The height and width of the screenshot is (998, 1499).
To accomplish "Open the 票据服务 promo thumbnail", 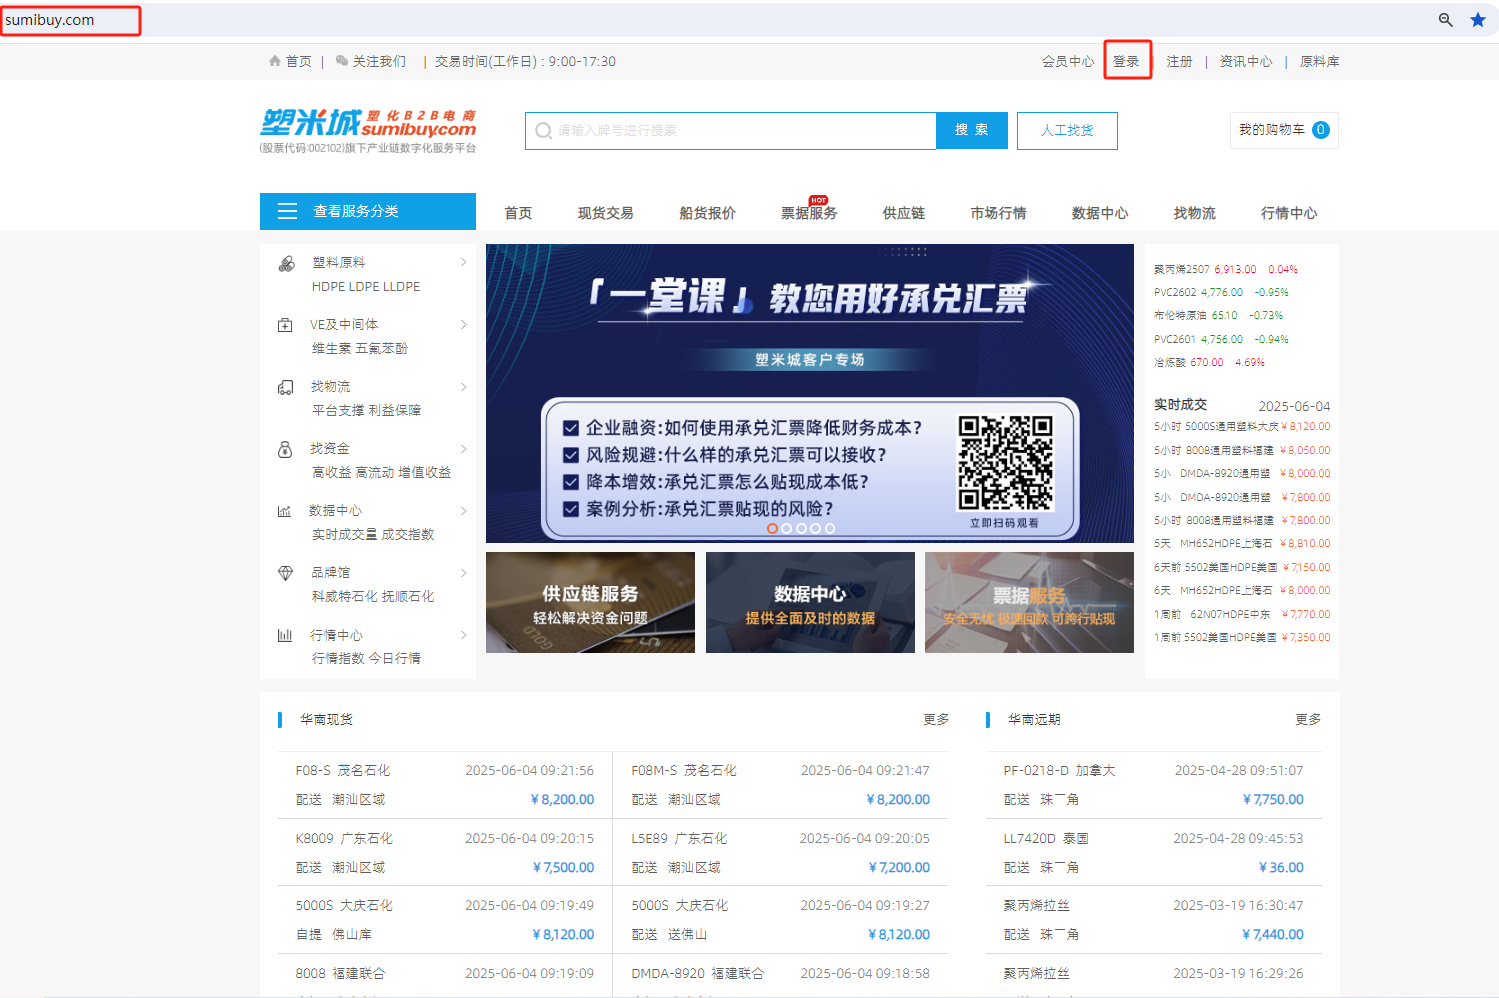I will pos(1029,603).
